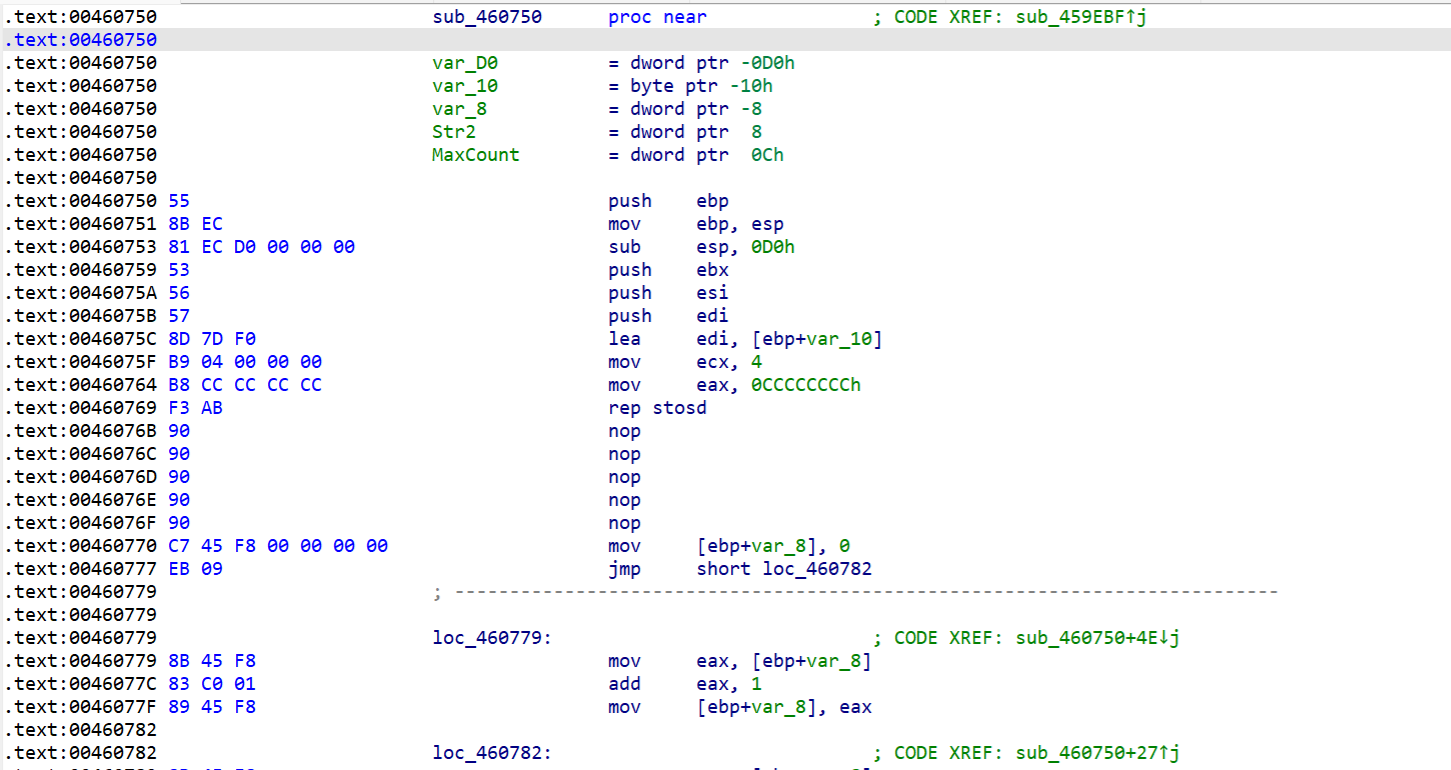This screenshot has height=770, width=1451.
Task: Click the sub_460750 name before proc near
Action: [x=487, y=17]
